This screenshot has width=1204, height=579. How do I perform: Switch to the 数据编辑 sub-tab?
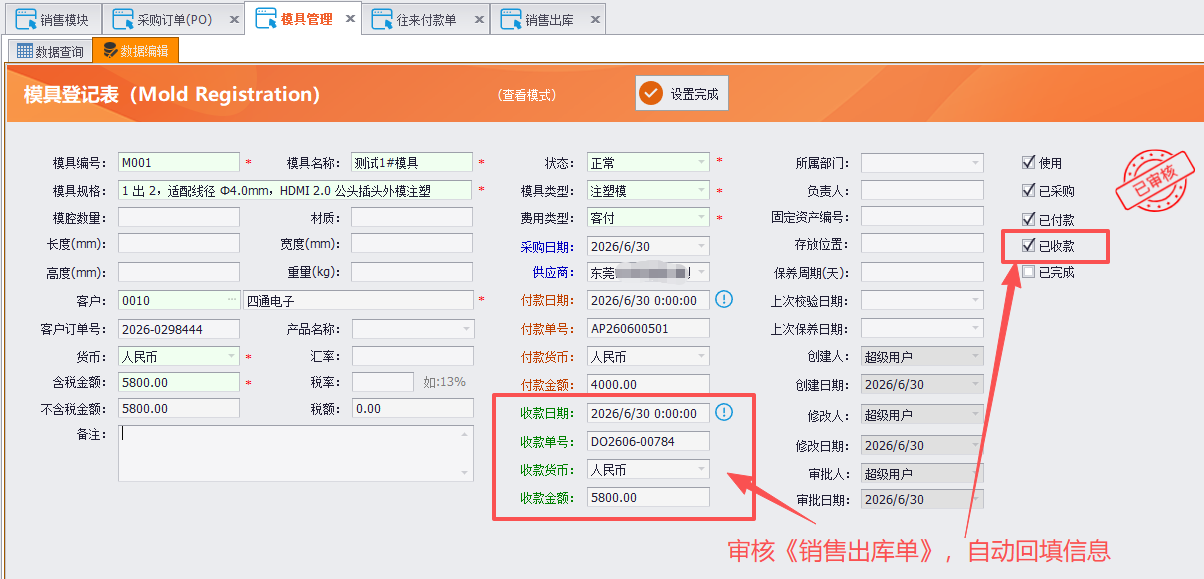136,51
